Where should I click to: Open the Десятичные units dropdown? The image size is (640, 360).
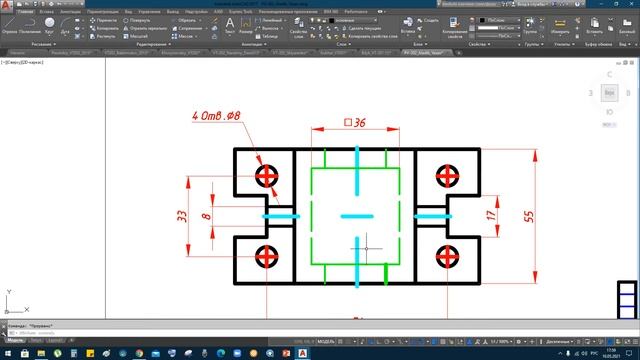pyautogui.click(x=560, y=342)
